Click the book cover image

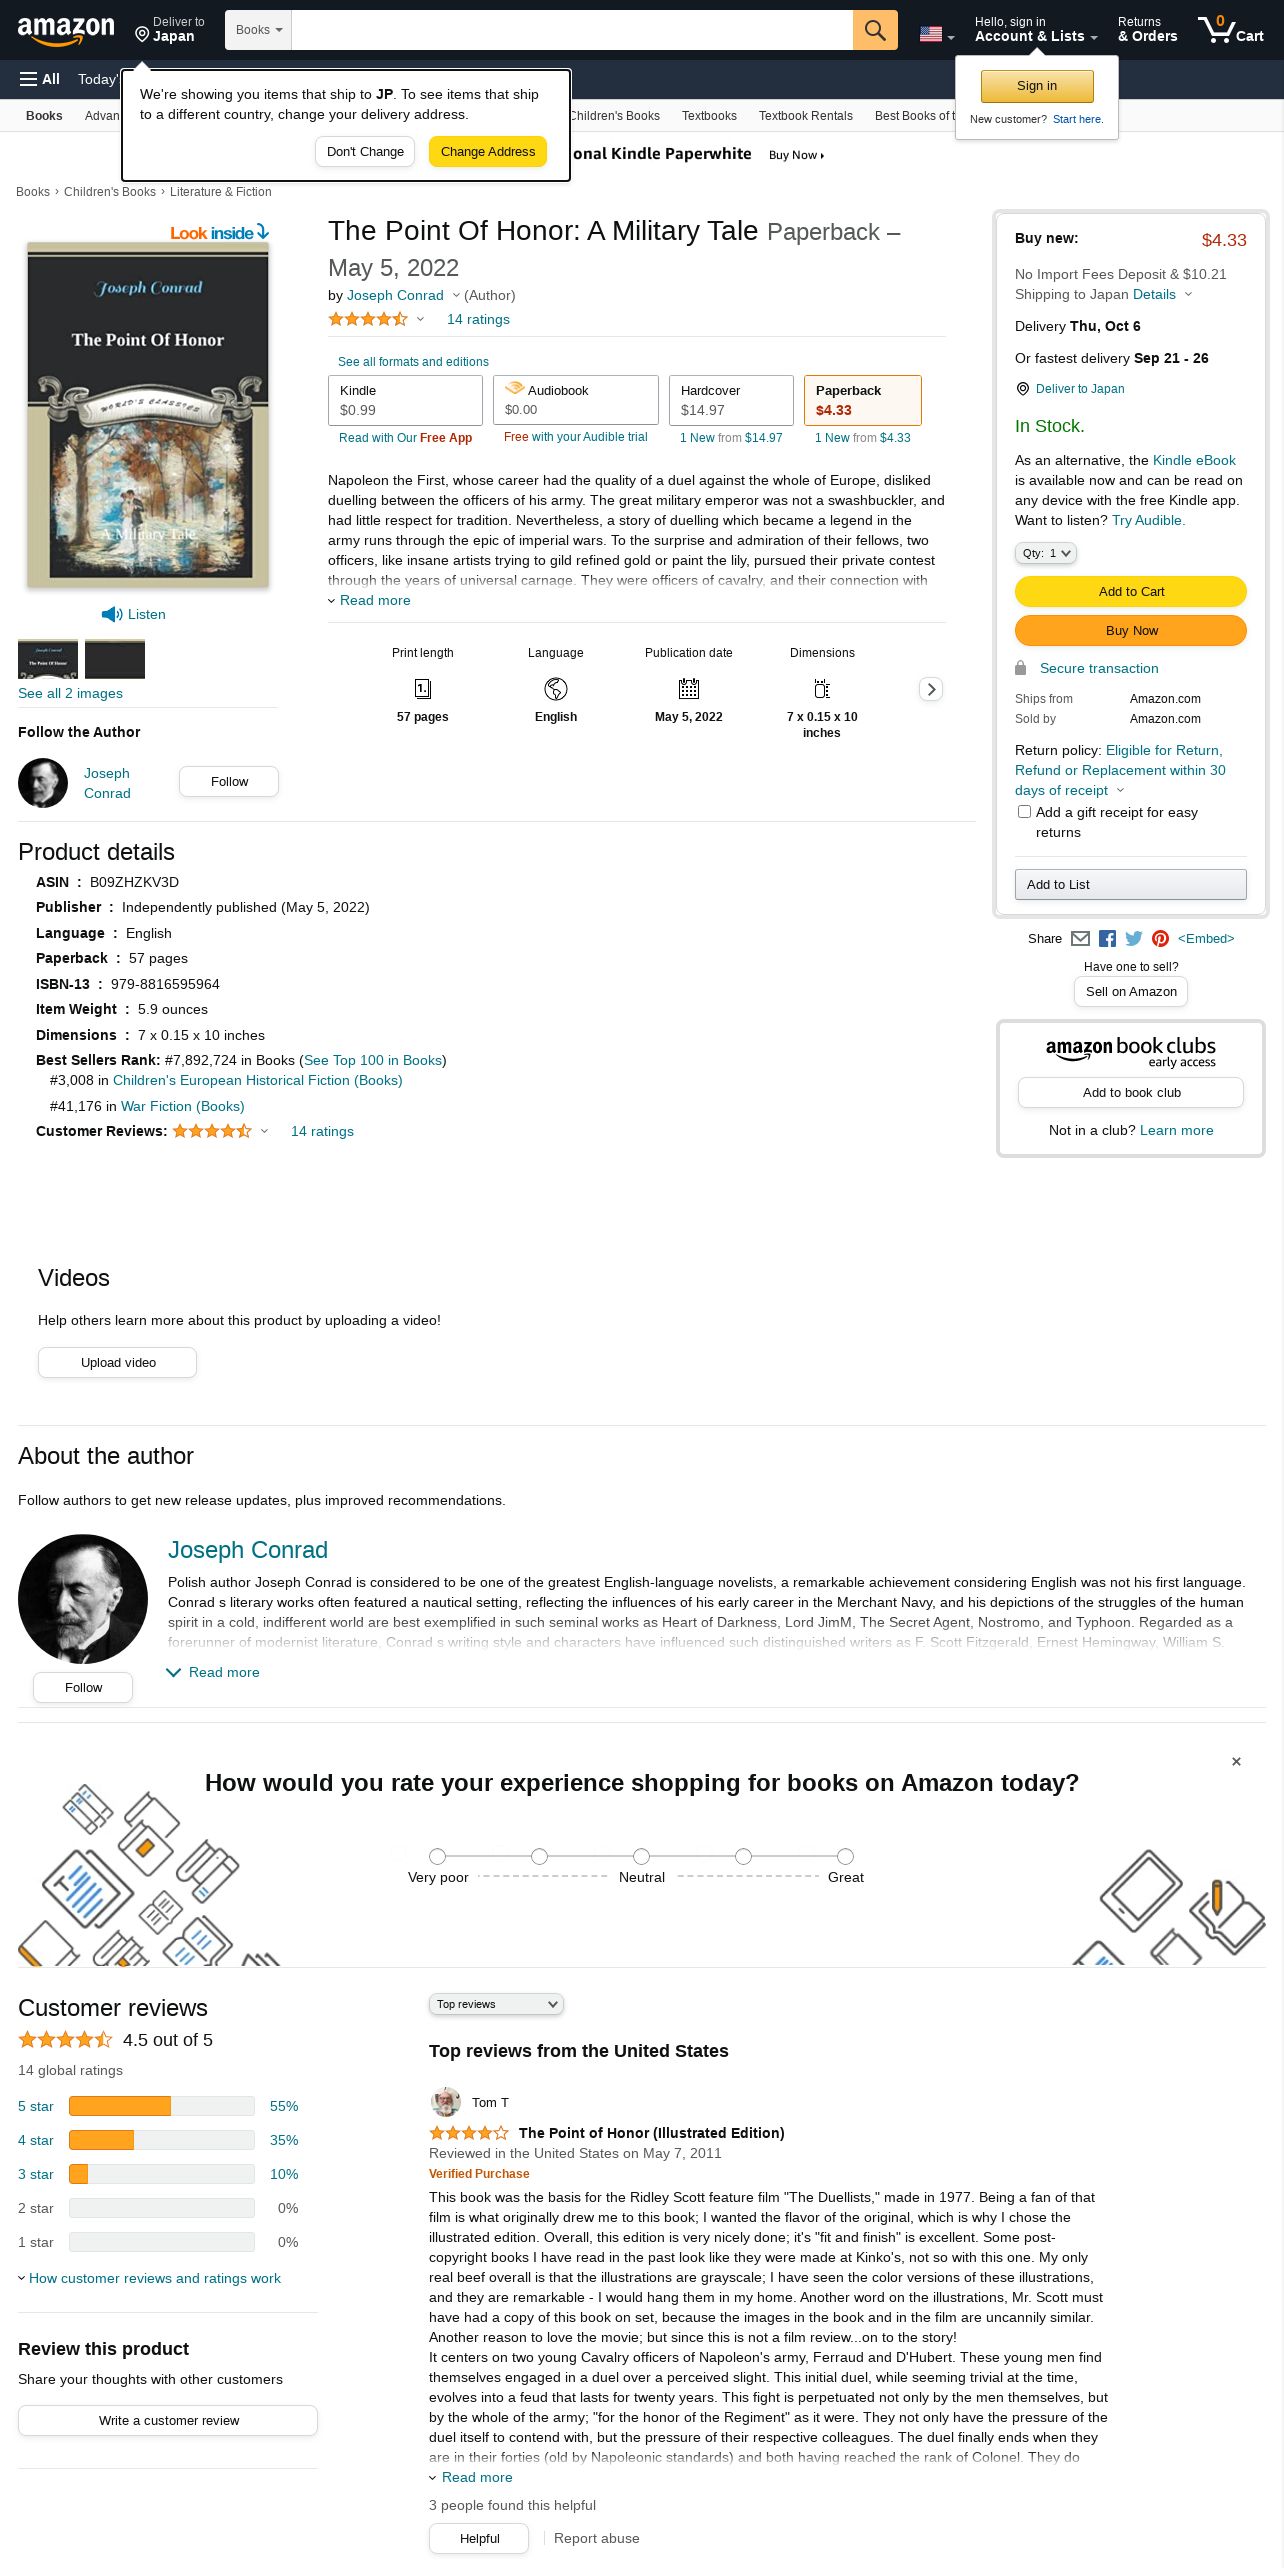(148, 414)
